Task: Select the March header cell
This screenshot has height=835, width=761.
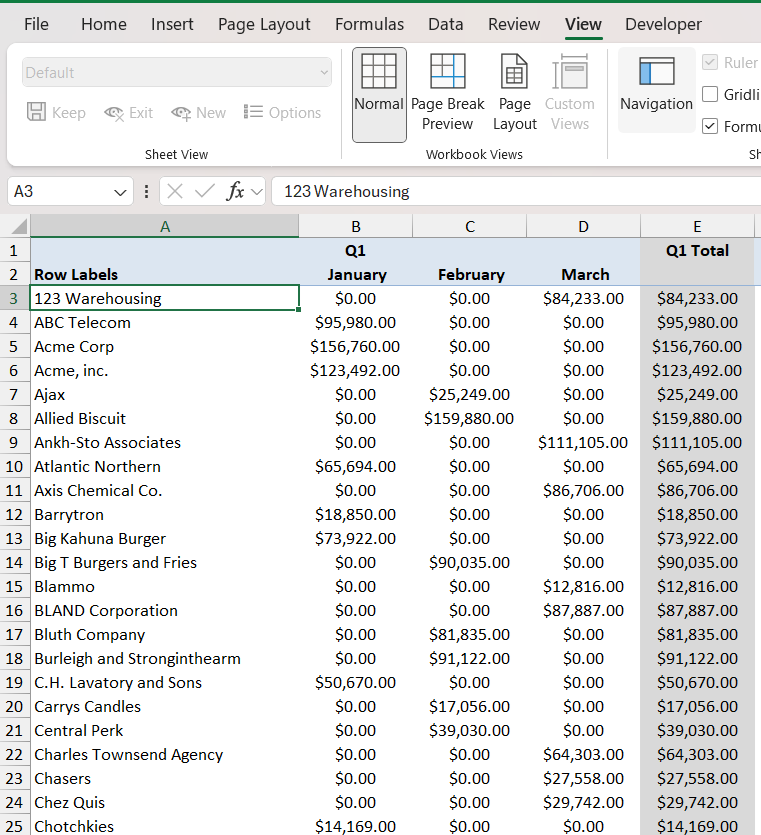Action: point(584,274)
